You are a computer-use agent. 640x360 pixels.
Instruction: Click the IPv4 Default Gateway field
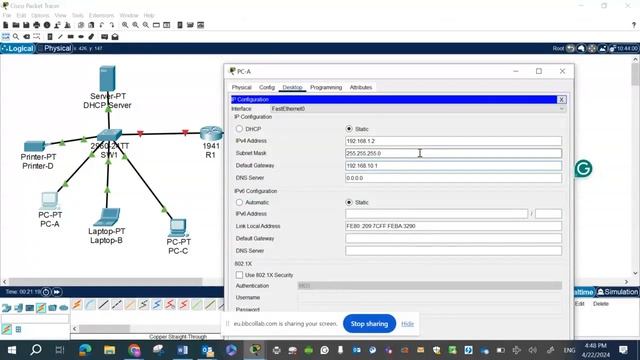click(x=453, y=166)
